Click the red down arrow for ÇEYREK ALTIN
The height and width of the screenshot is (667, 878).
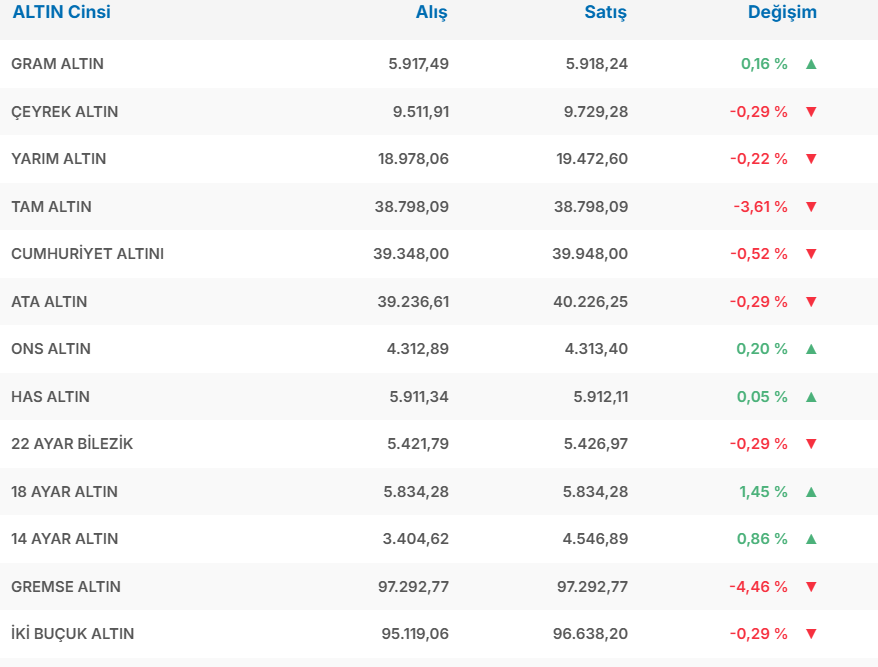point(811,112)
